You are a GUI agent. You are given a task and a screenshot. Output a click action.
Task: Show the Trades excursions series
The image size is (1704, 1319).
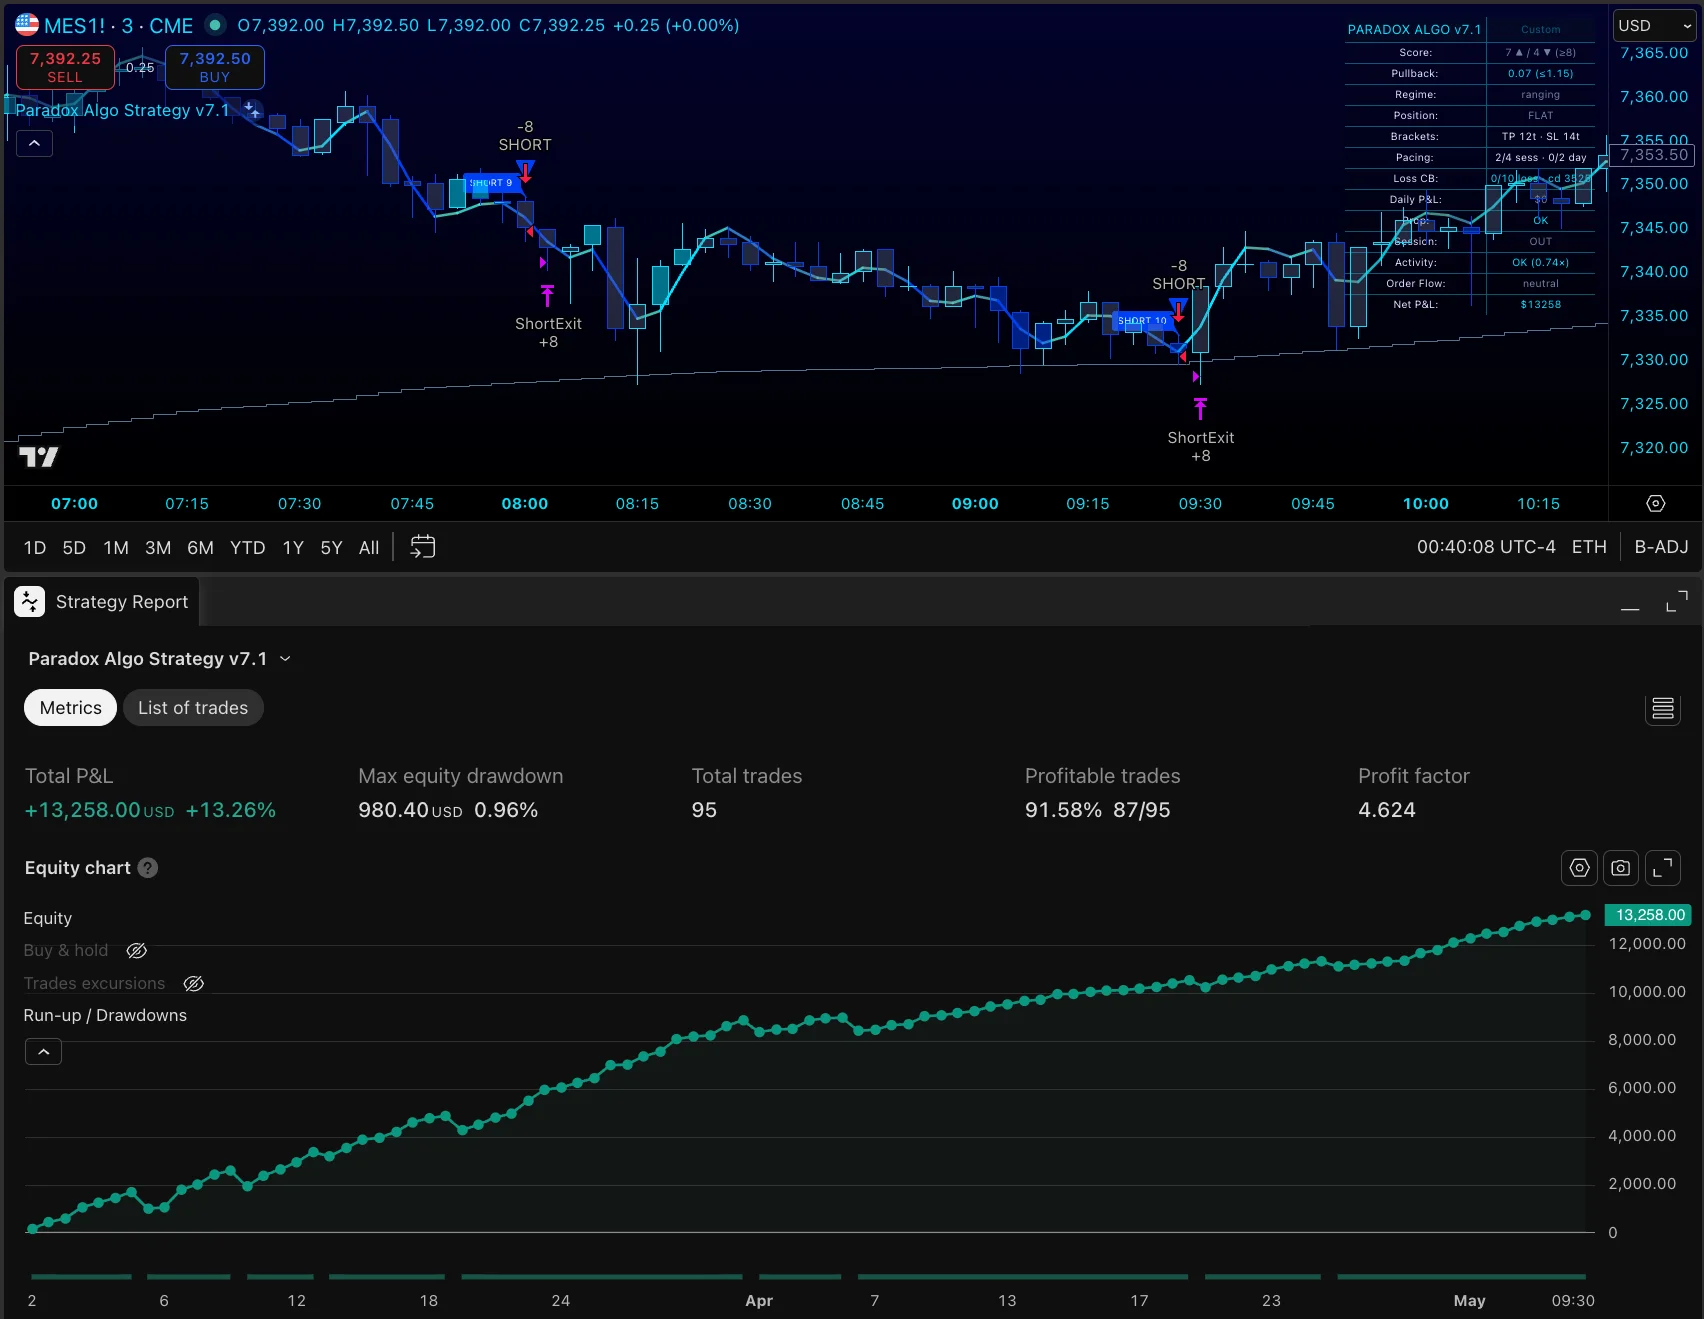194,983
